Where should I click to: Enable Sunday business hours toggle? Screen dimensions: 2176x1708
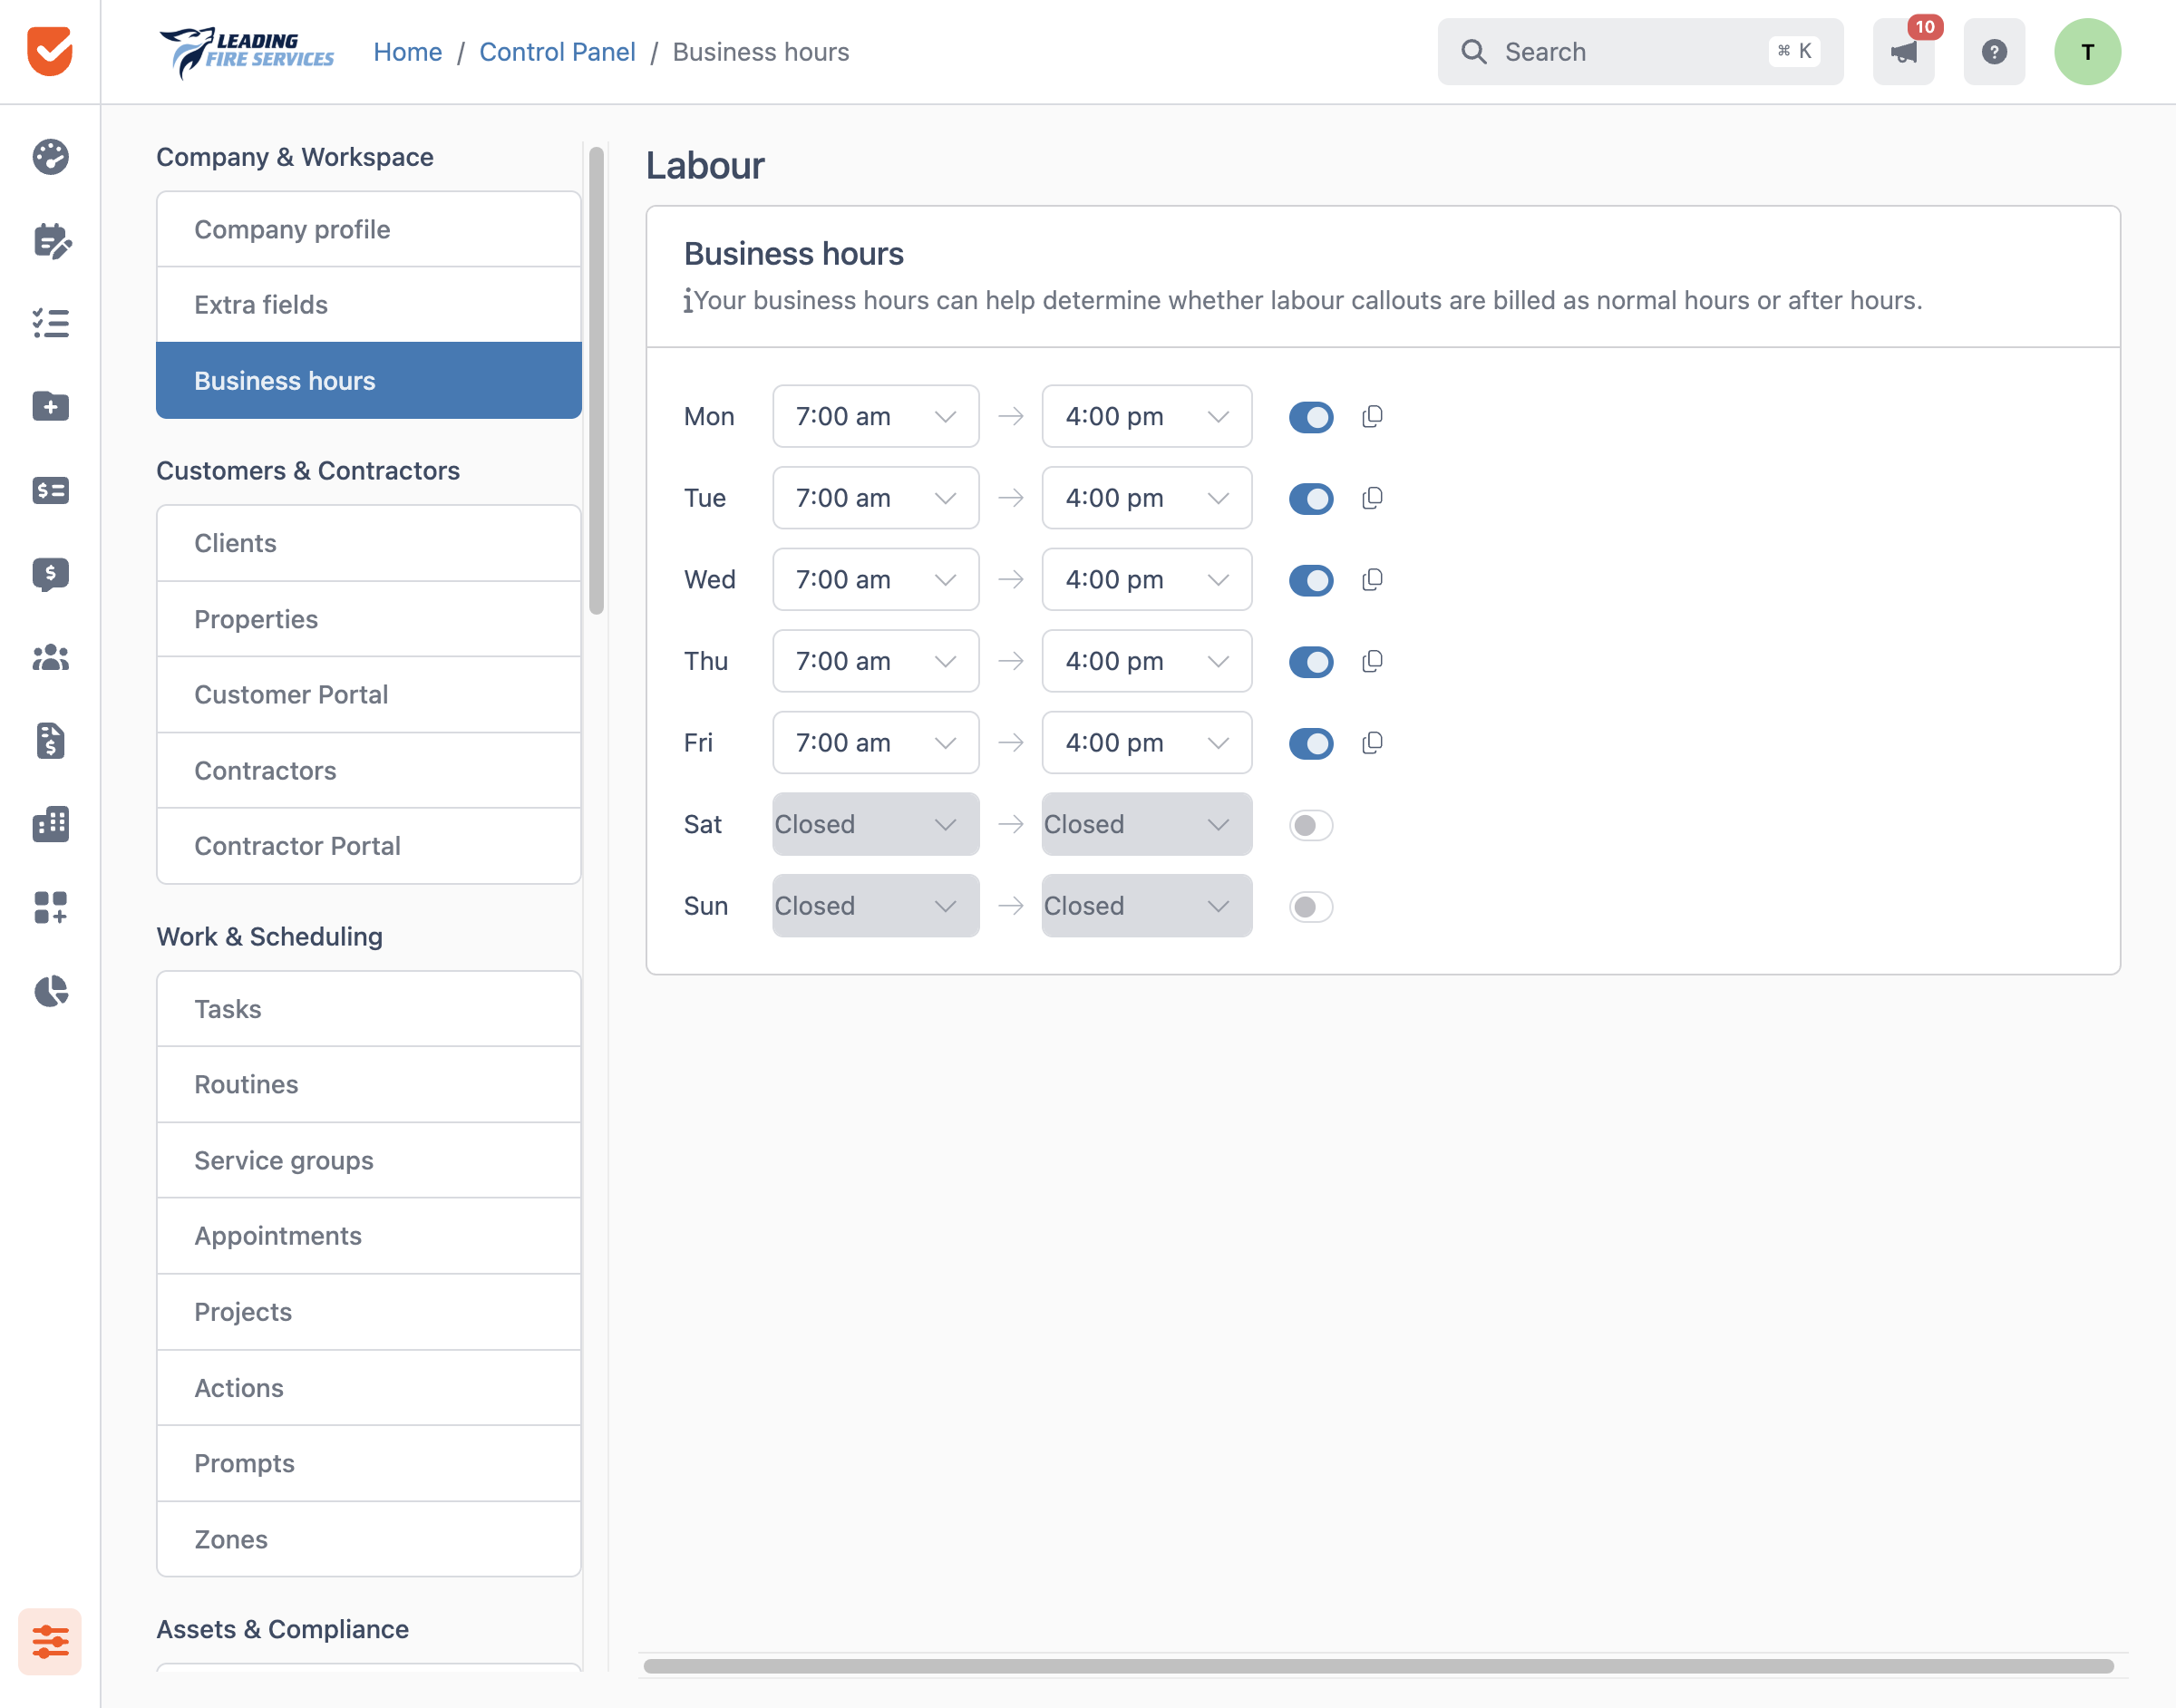[x=1311, y=907]
